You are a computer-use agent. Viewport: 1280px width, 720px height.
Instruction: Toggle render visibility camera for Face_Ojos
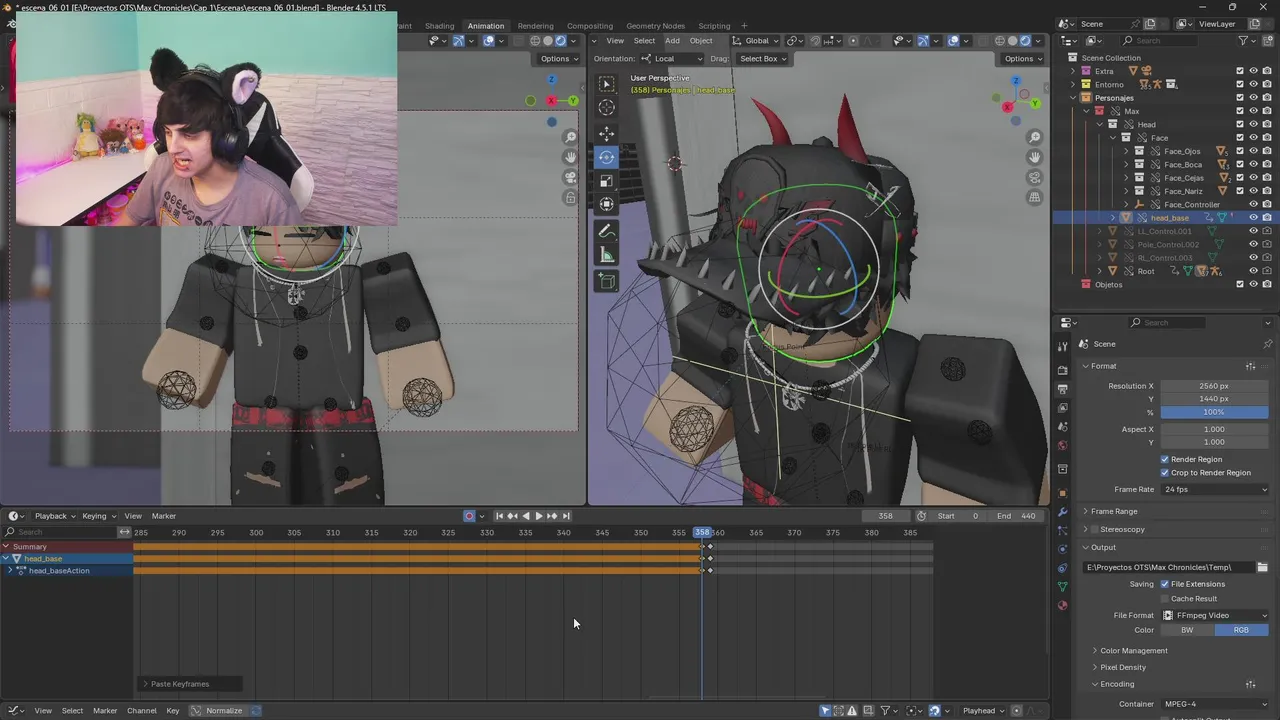coord(1267,151)
